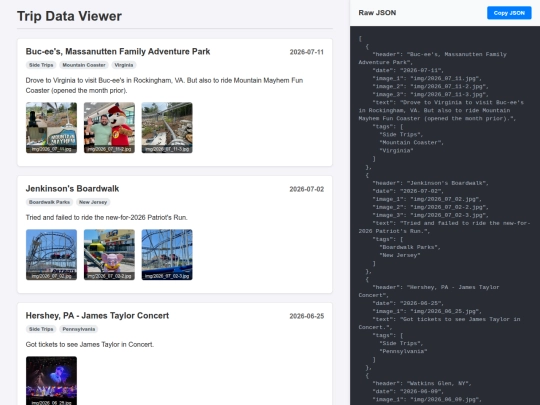The image size is (540, 405).
Task: Open thumbnail img/2026_07_11-2.jpg with Buc-ee's mascot
Action: (109, 127)
